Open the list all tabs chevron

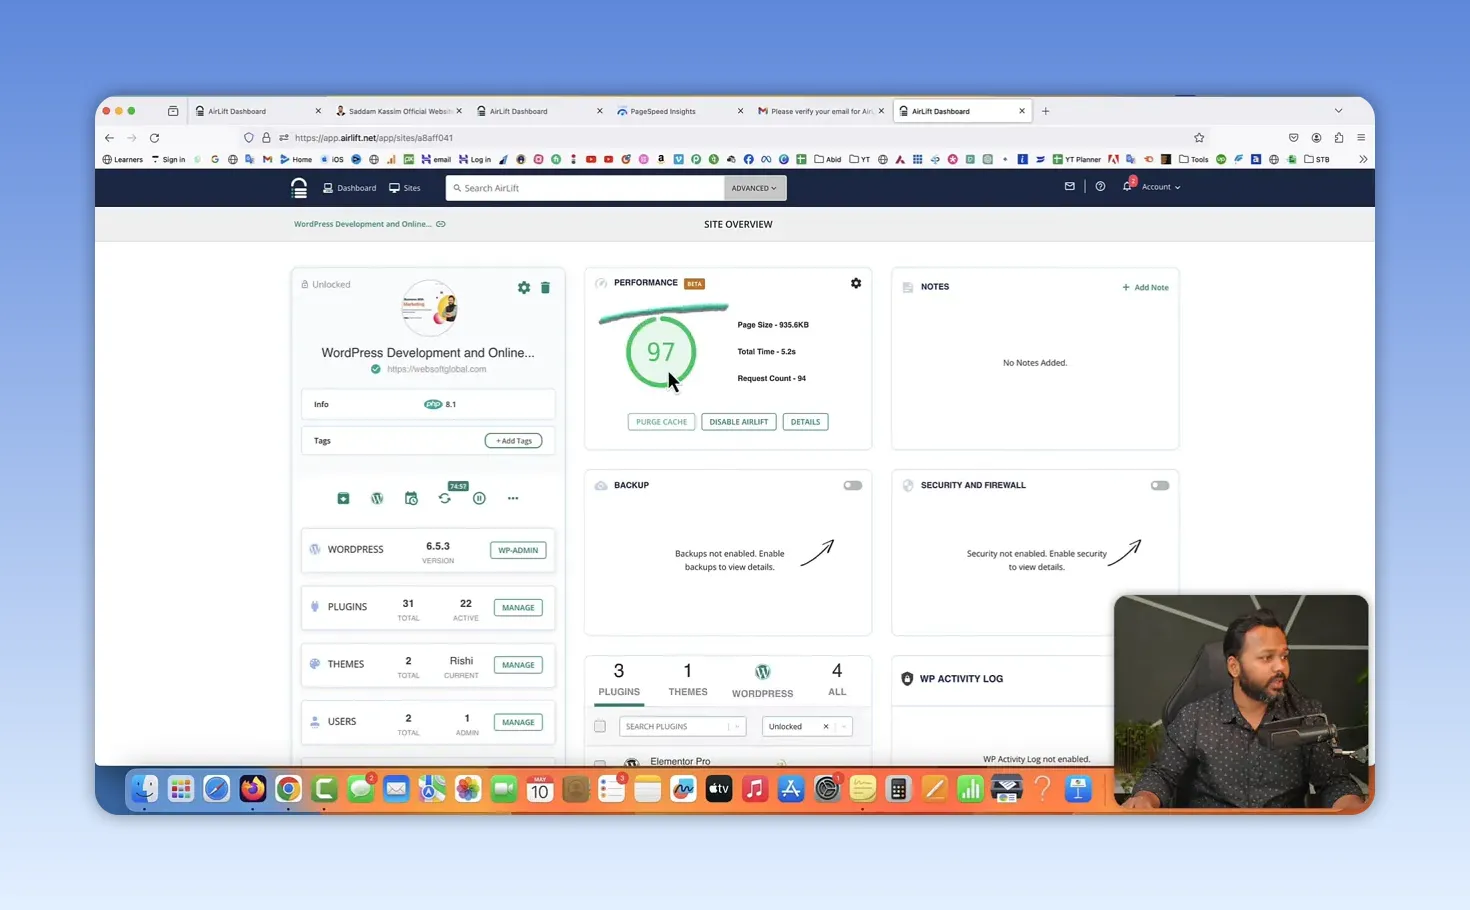(x=1338, y=111)
